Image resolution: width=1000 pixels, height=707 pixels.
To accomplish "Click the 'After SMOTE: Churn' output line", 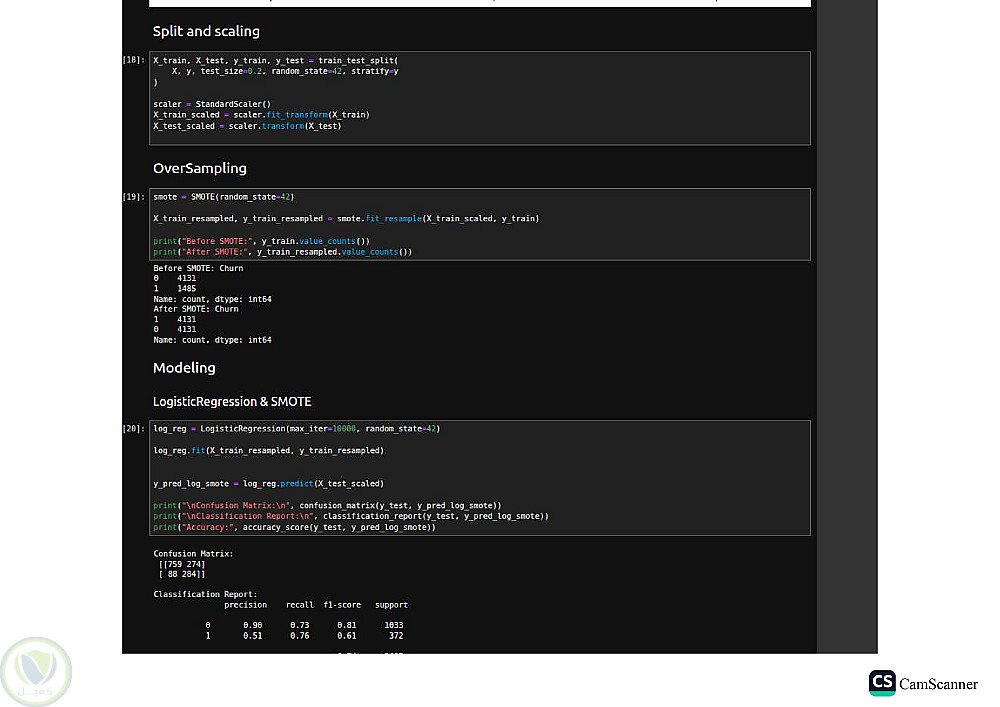I will 196,309.
